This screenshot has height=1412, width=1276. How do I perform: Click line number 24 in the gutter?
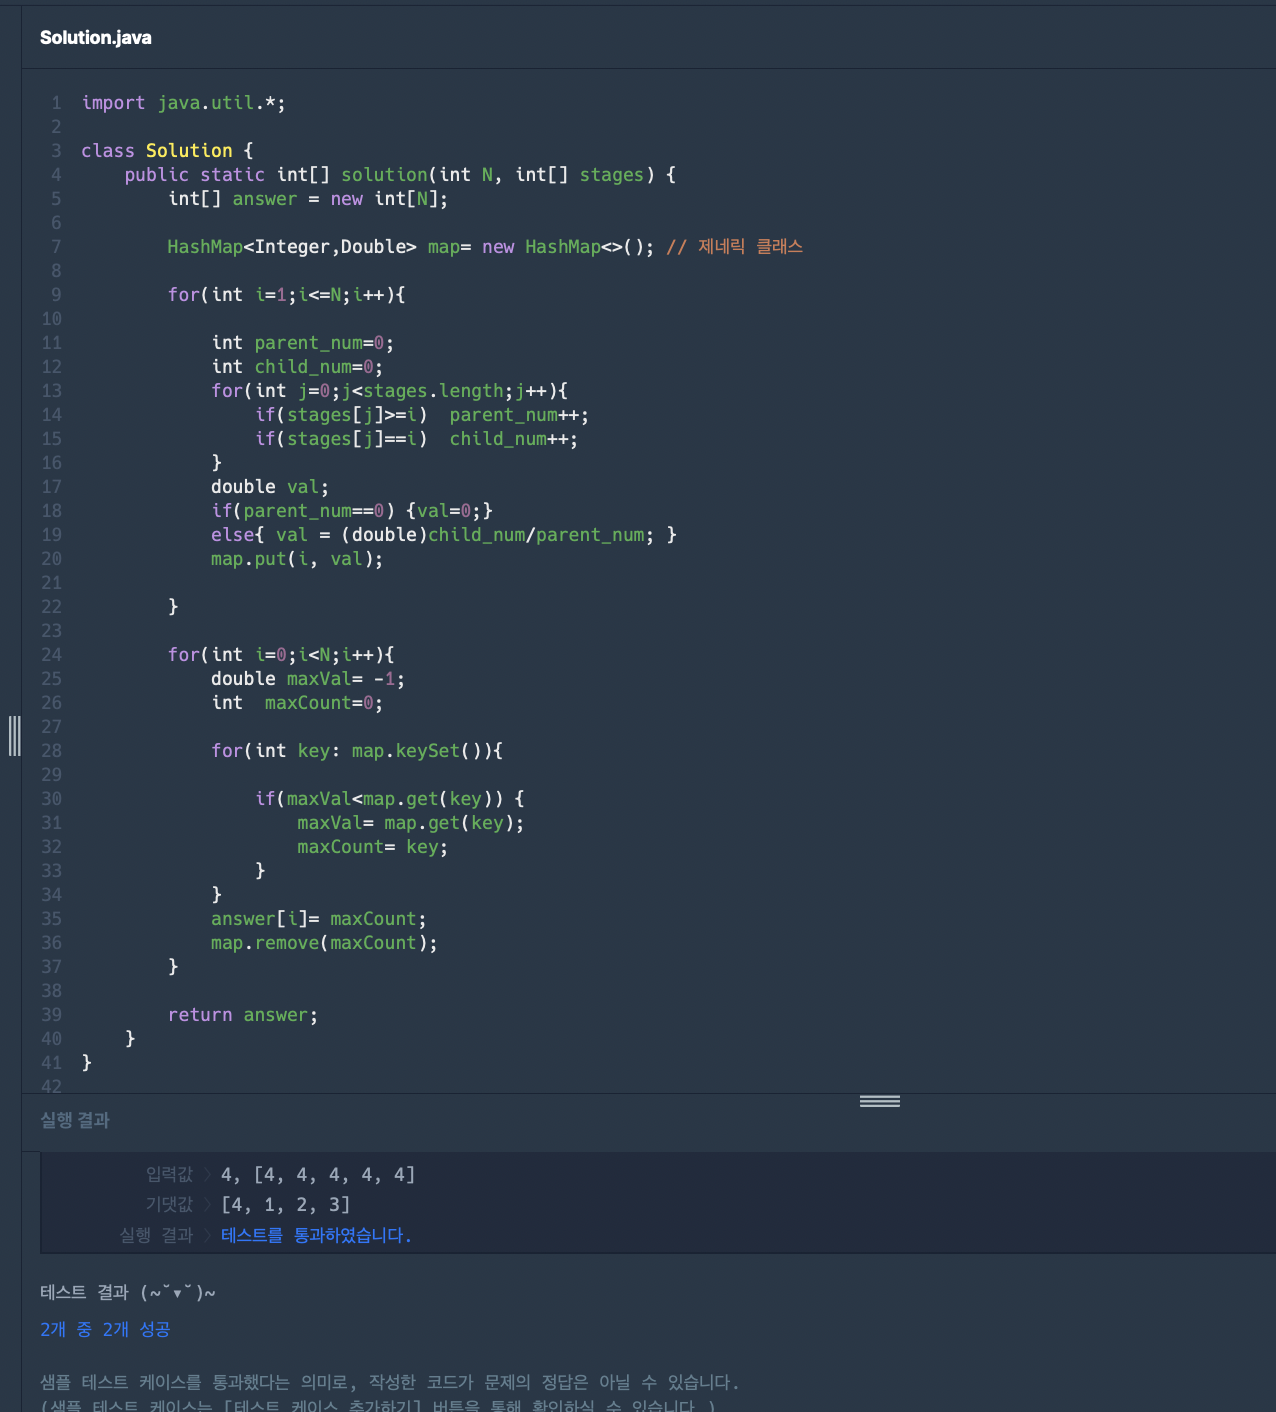pos(51,655)
